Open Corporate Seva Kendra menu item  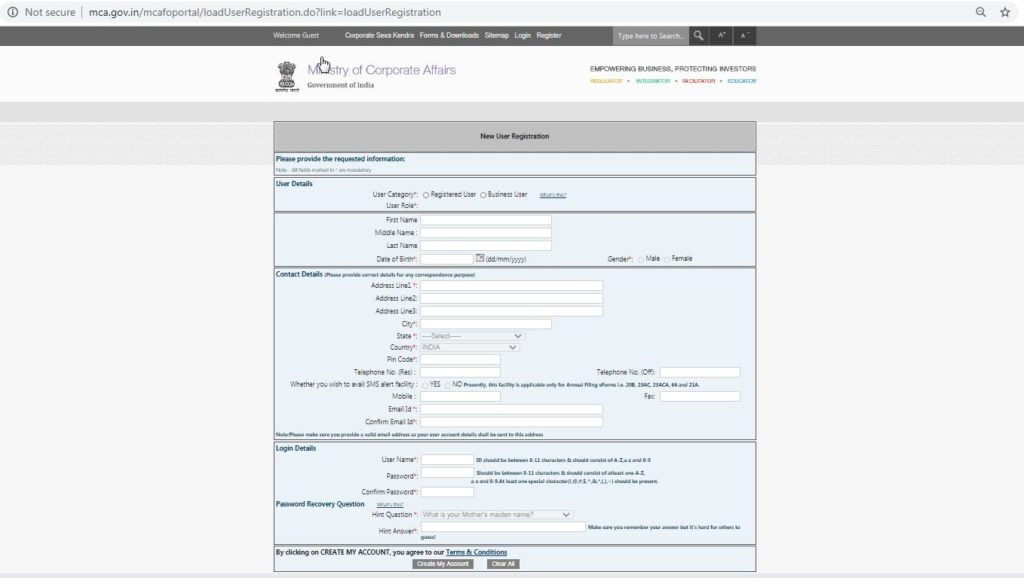pyautogui.click(x=379, y=35)
